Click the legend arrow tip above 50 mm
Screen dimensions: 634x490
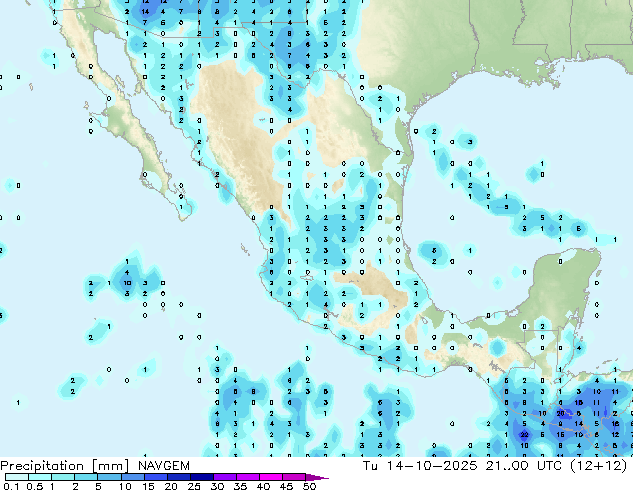pyautogui.click(x=317, y=477)
